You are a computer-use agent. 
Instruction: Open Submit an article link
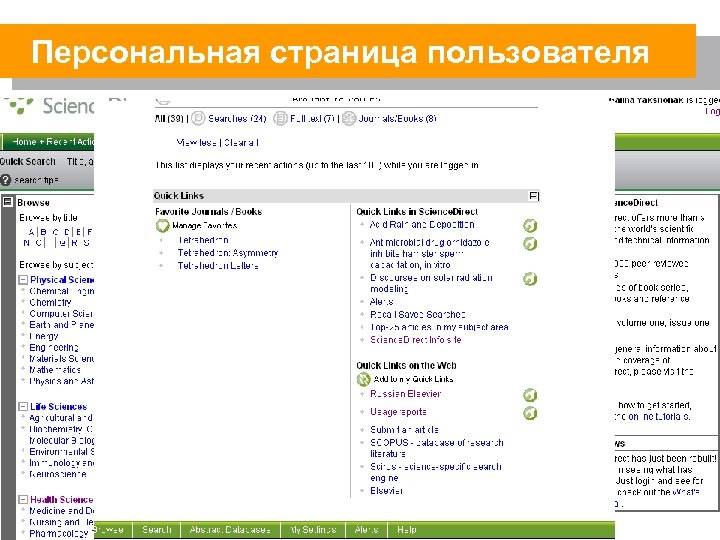pos(404,430)
